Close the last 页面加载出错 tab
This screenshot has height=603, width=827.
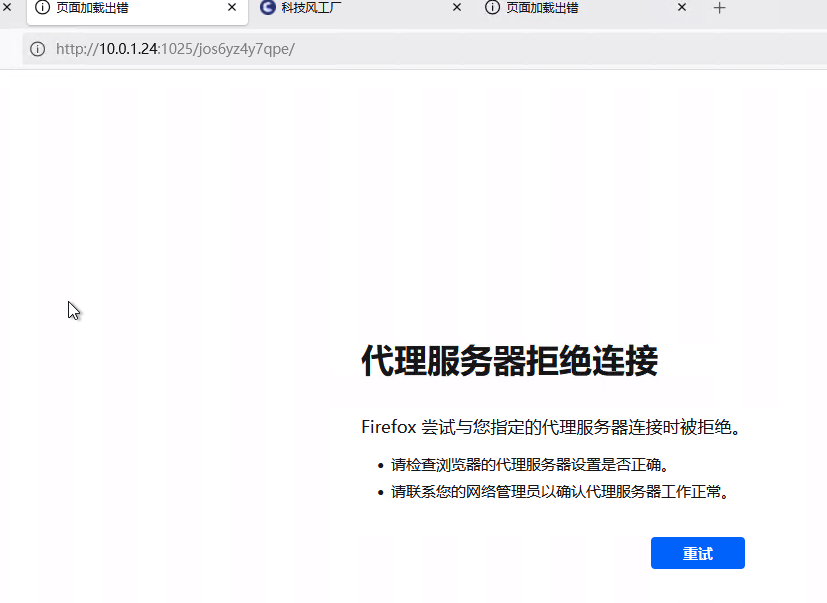(x=681, y=7)
